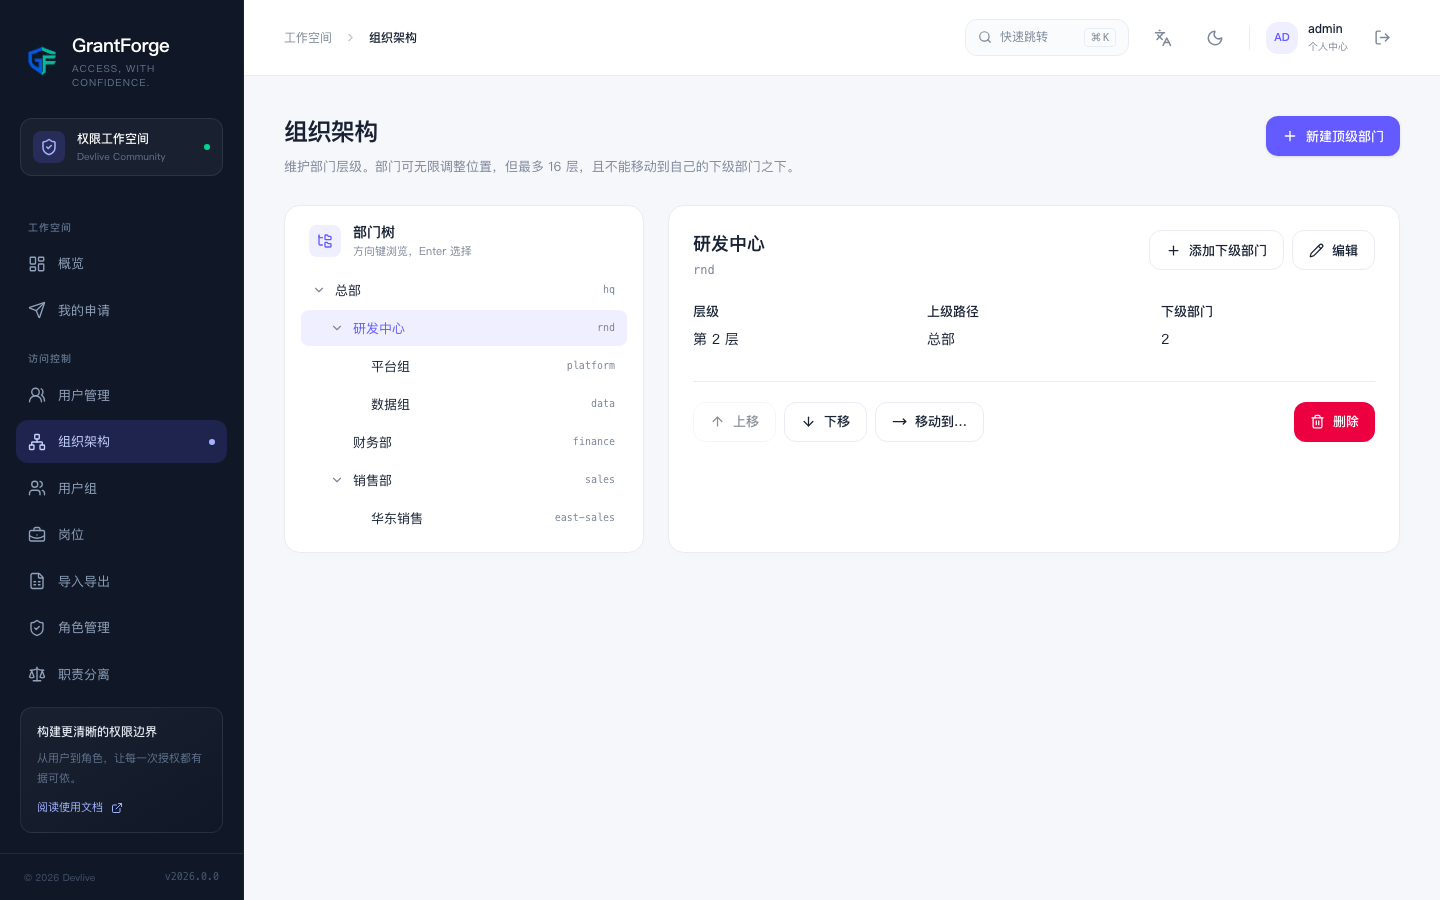The width and height of the screenshot is (1440, 900).
Task: Select 平台组 in the department tree
Action: click(x=464, y=366)
